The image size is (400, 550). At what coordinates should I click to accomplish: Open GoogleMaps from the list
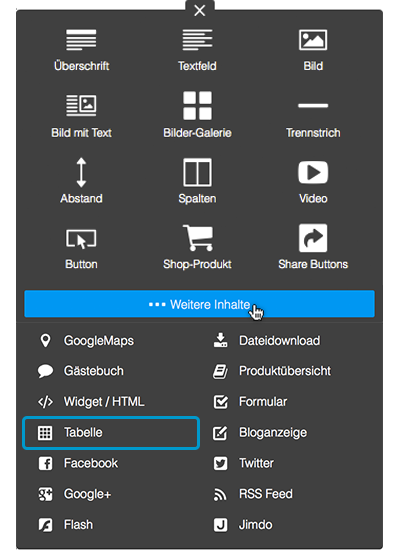point(99,341)
